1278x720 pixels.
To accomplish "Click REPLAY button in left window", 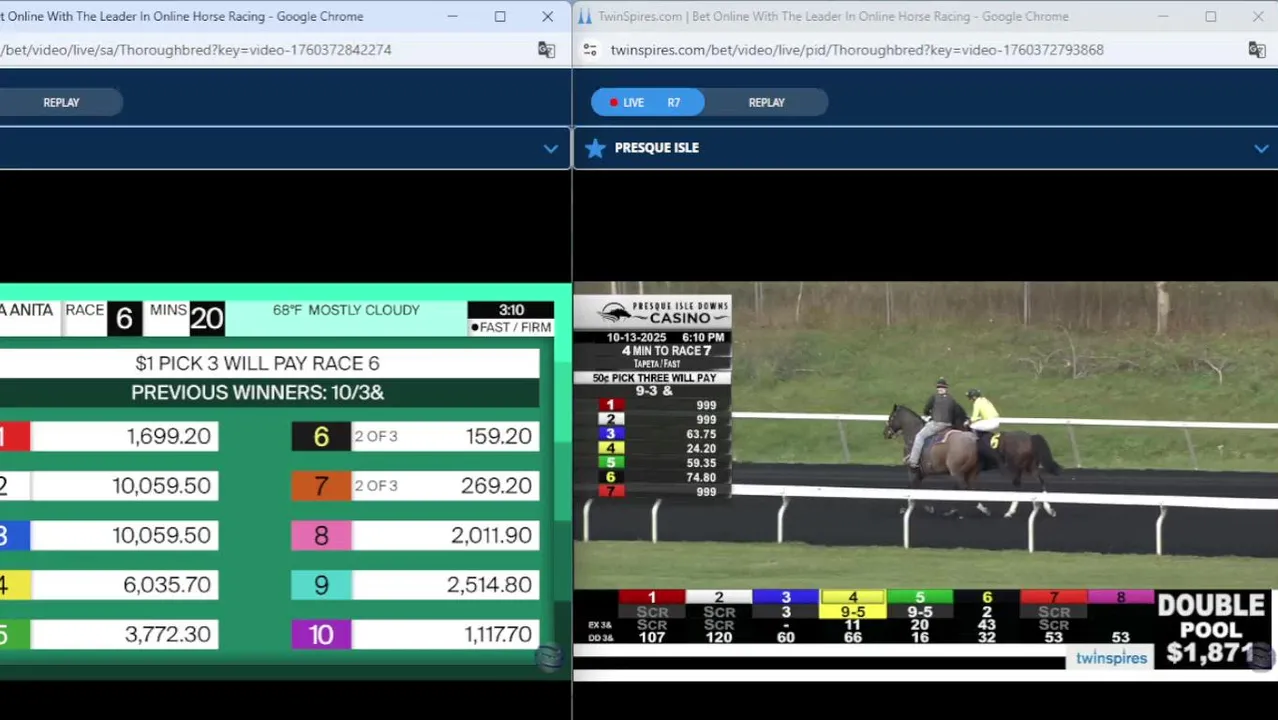I will (61, 102).
